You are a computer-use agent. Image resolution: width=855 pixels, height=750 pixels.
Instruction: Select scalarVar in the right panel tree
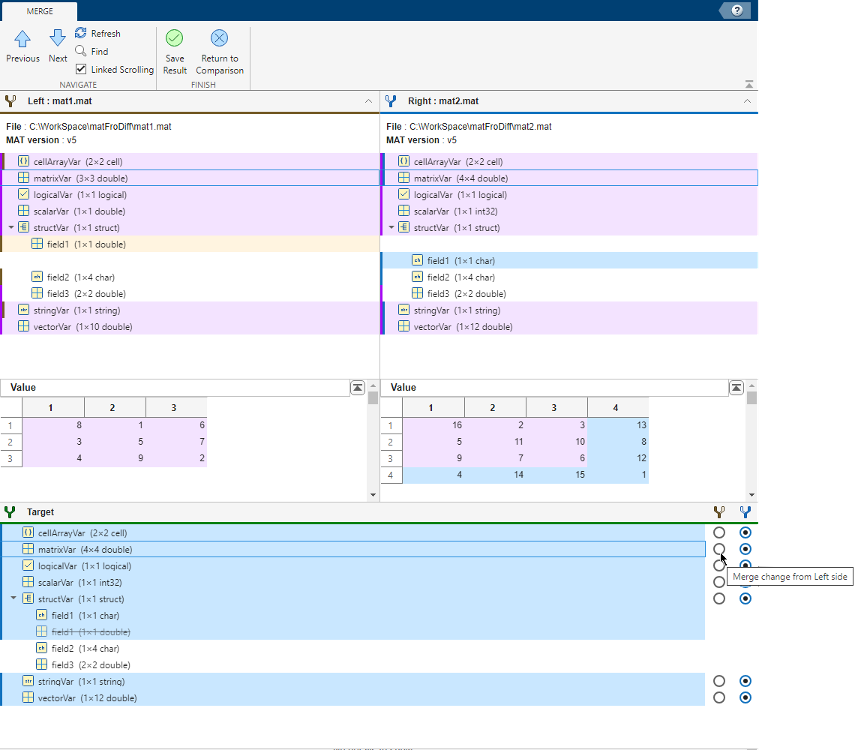(x=447, y=211)
